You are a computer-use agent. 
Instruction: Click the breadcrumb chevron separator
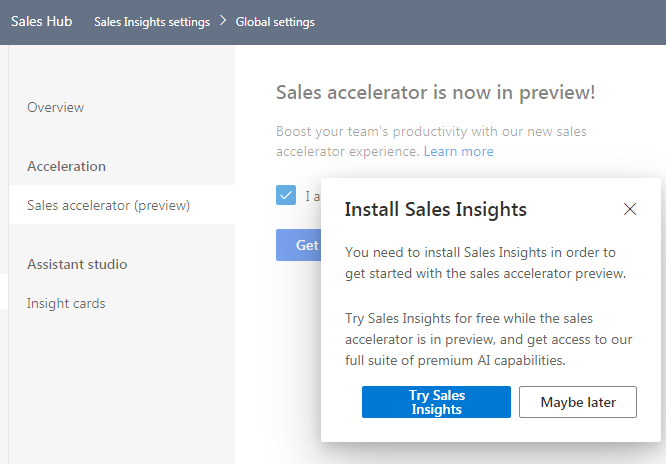click(223, 21)
